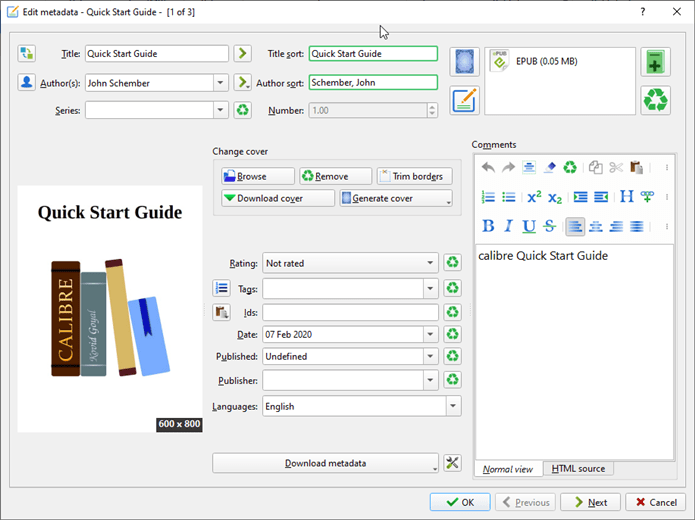Switch to the HTML source tab
The width and height of the screenshot is (695, 520).
pos(578,468)
